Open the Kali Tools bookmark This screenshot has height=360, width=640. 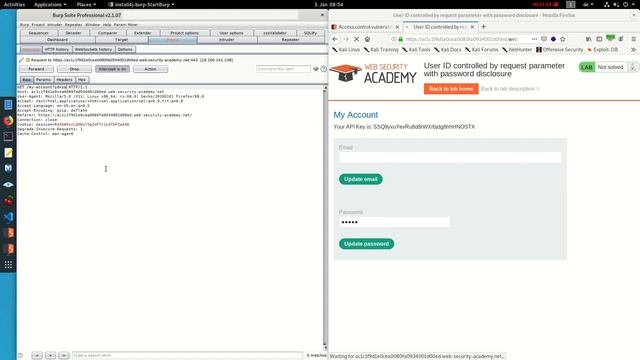[x=416, y=50]
